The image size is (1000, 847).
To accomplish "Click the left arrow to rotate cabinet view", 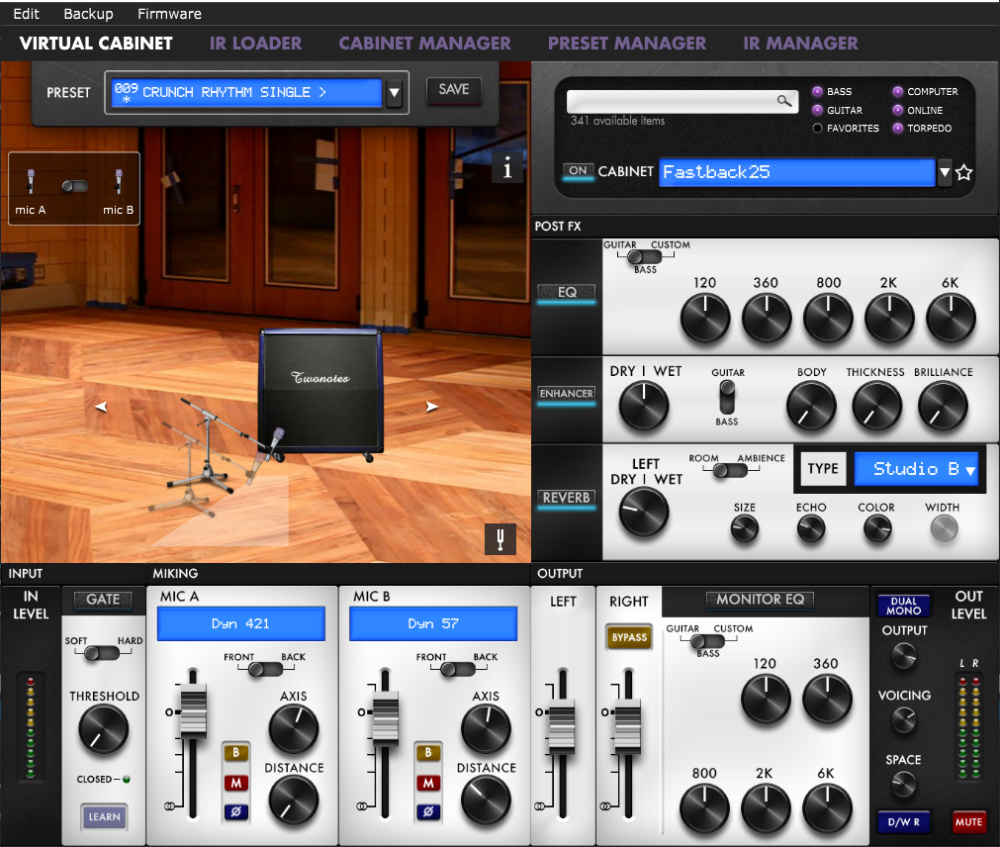I will pos(101,407).
